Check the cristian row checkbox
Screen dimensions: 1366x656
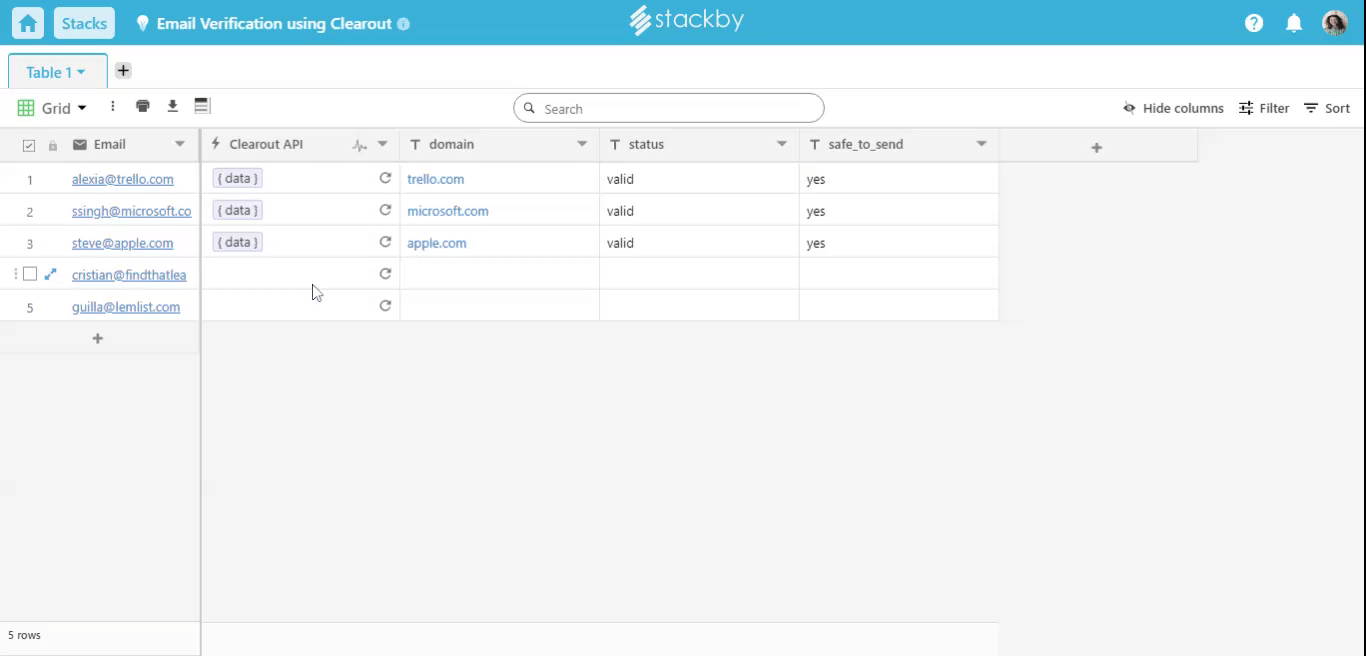click(30, 274)
